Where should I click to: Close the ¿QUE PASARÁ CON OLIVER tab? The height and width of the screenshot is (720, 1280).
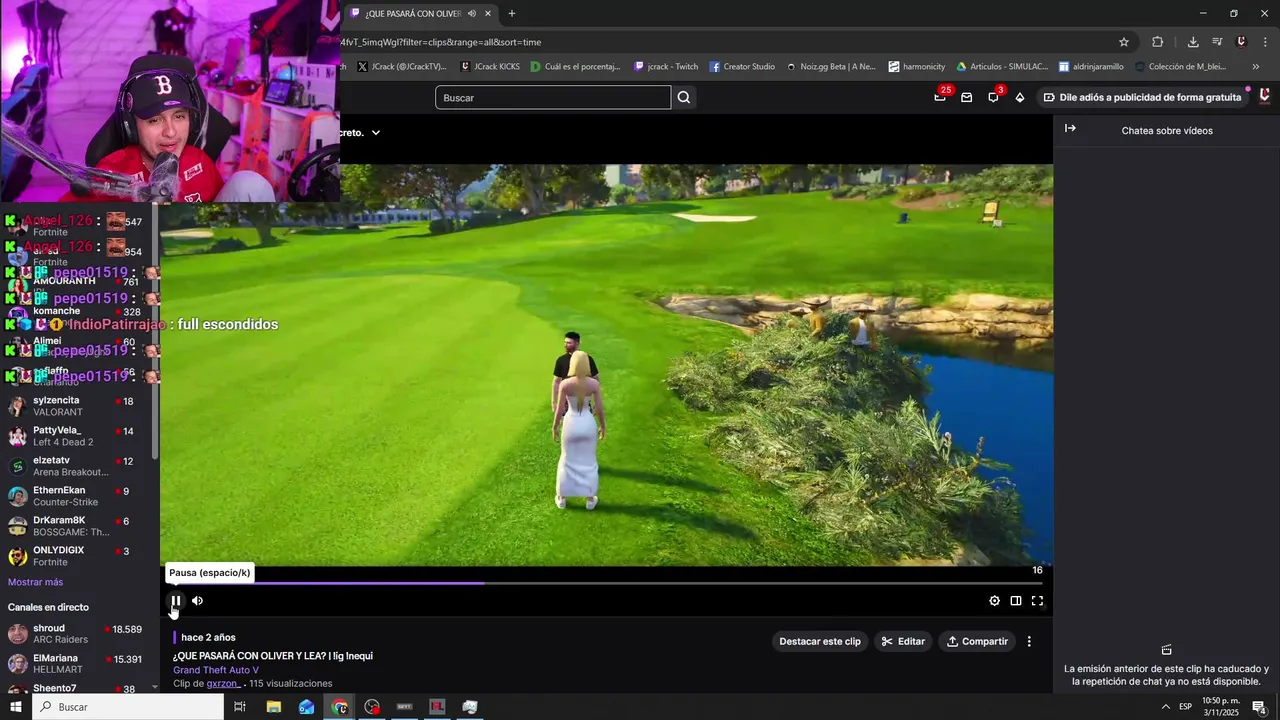(487, 14)
